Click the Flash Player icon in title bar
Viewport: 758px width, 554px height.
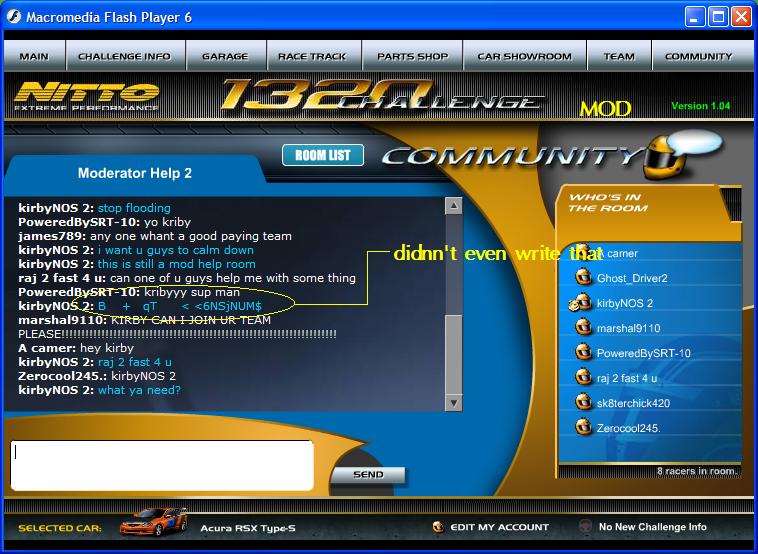coord(14,17)
